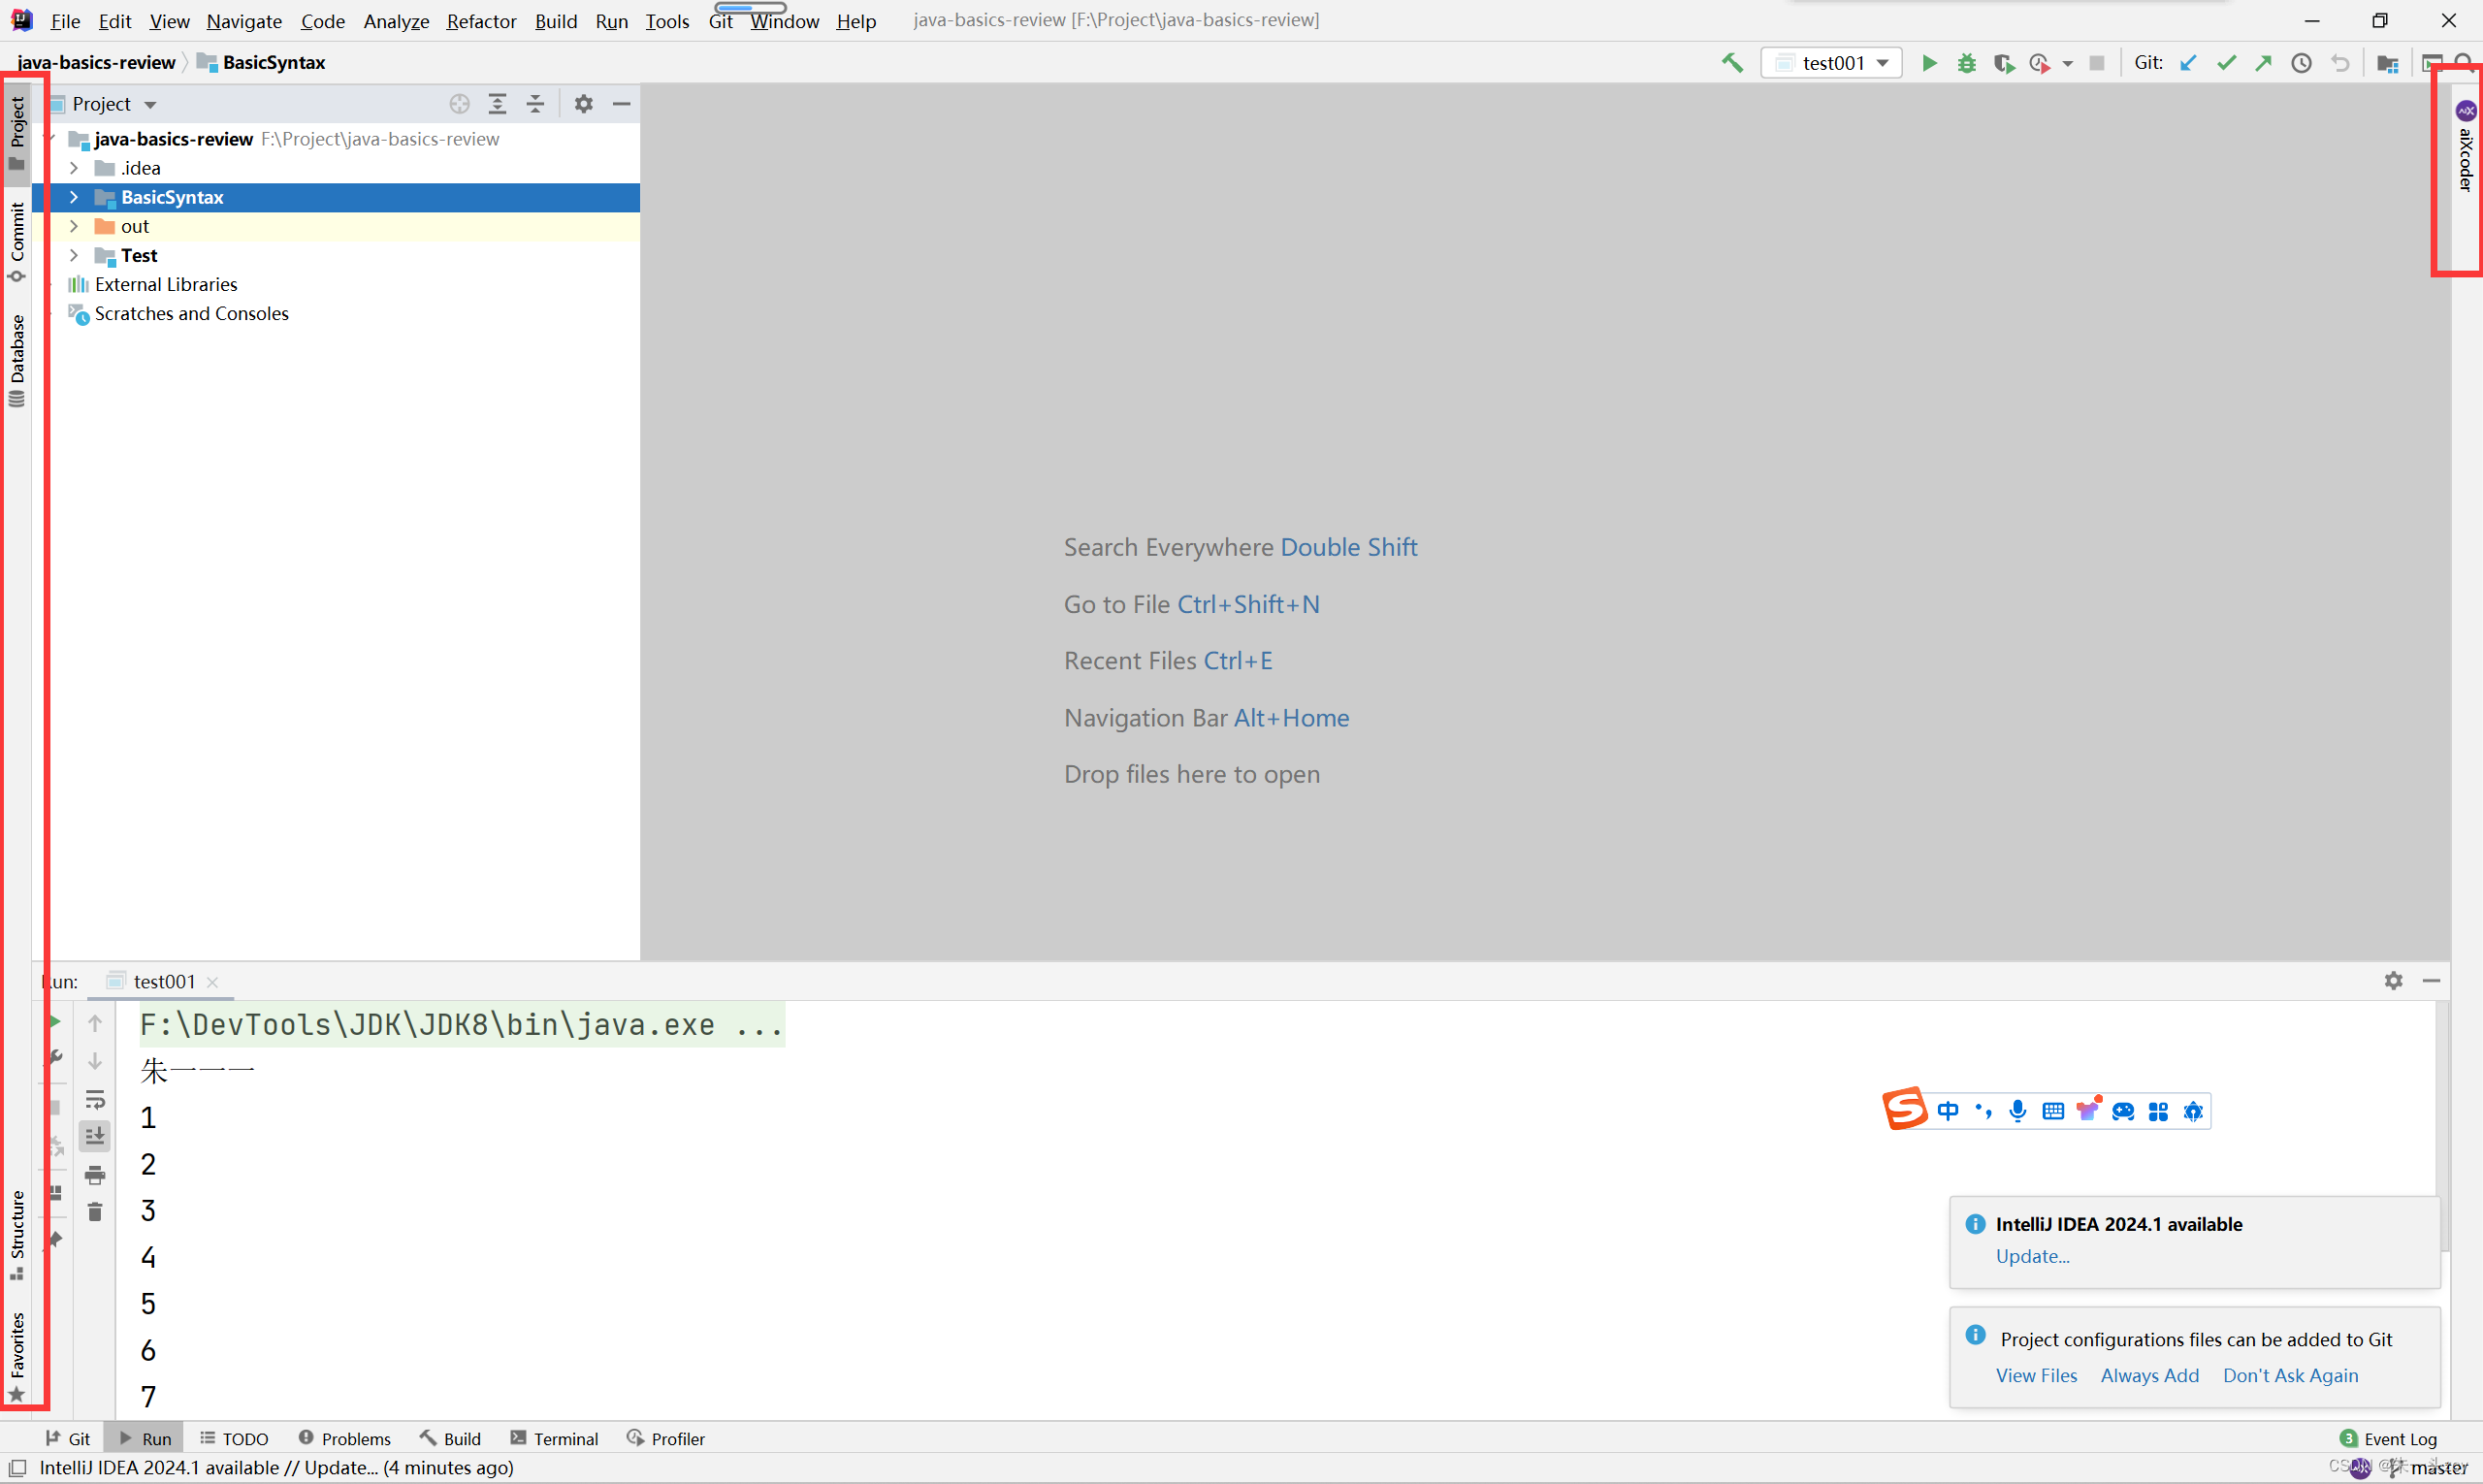Open the TODO tool tab

pyautogui.click(x=234, y=1438)
